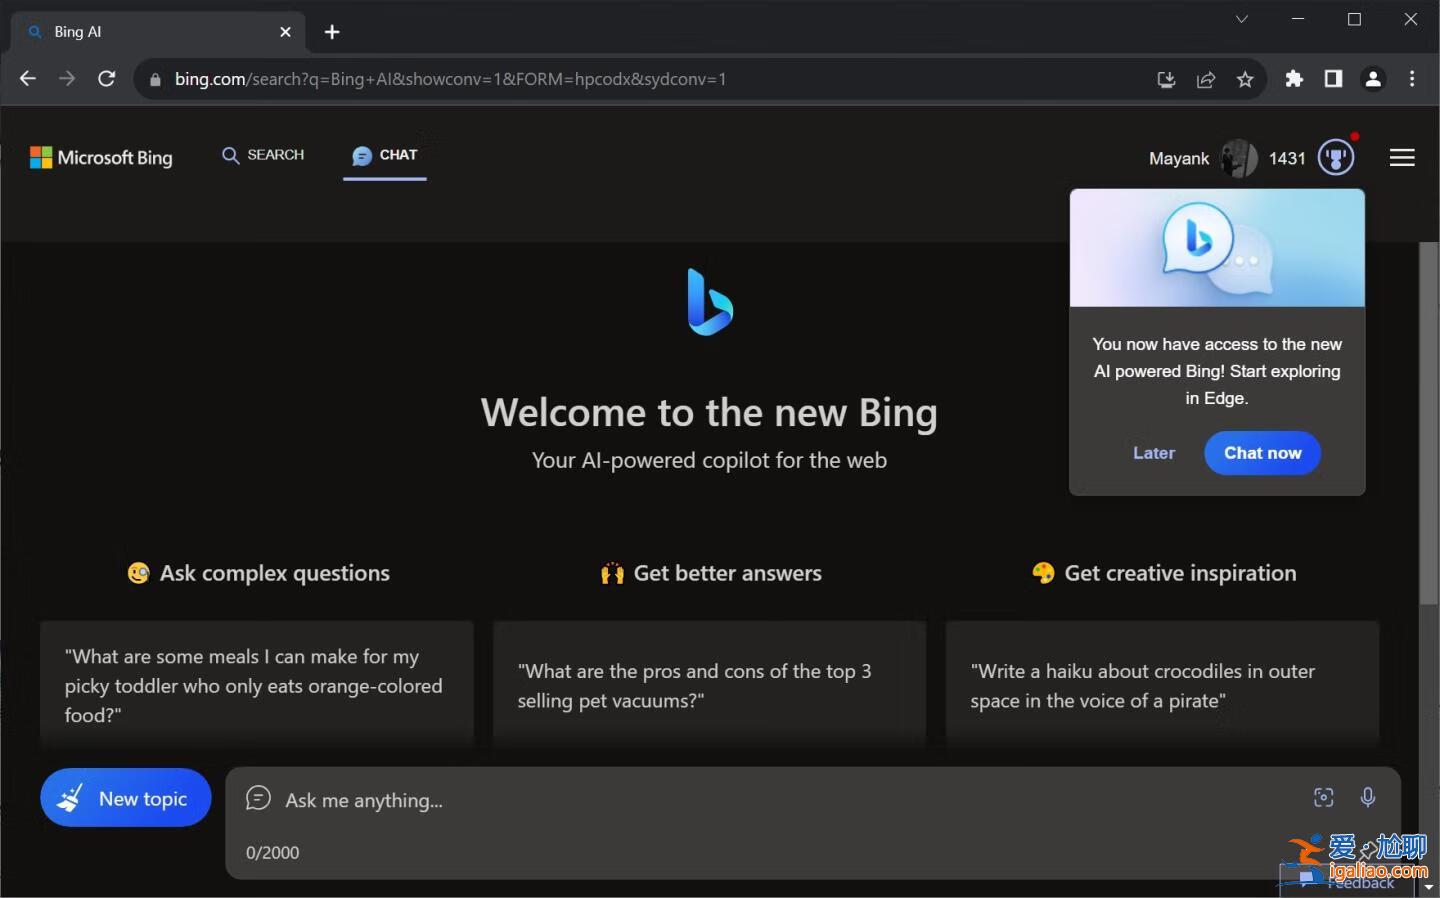Install the site via the install icon
The width and height of the screenshot is (1440, 898).
[x=1166, y=79]
